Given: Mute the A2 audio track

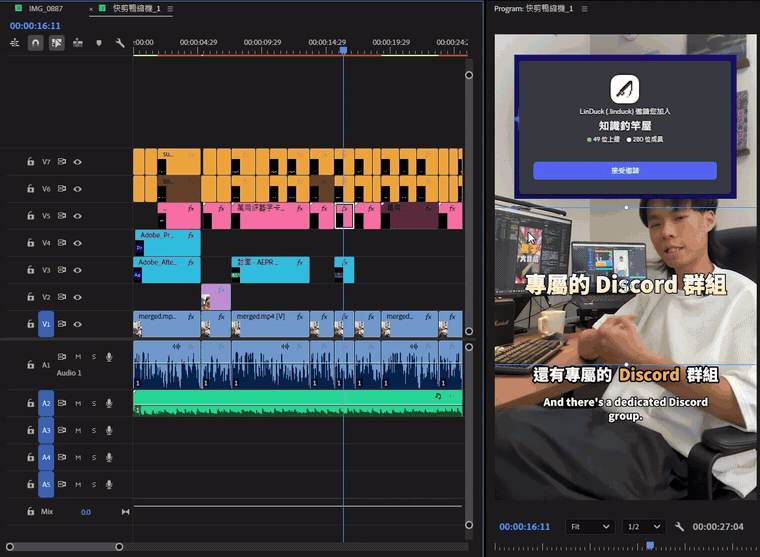Looking at the screenshot, I should 78,403.
